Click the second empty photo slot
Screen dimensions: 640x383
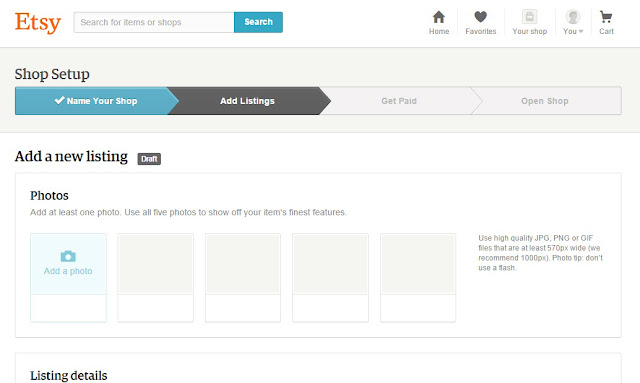pos(156,278)
